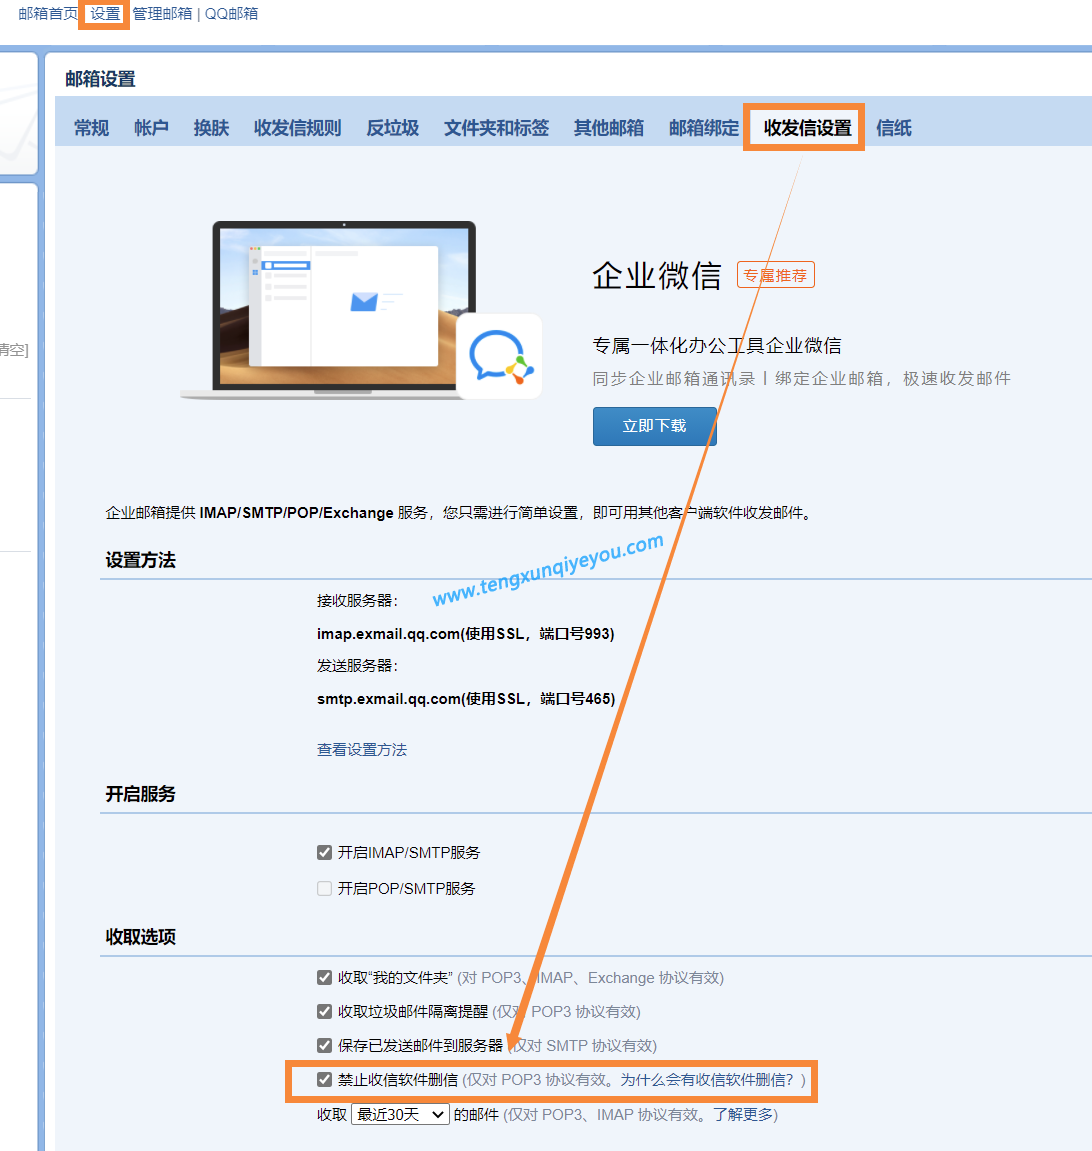Click the 企业微信 heading text
This screenshot has width=1092, height=1151.
657,276
